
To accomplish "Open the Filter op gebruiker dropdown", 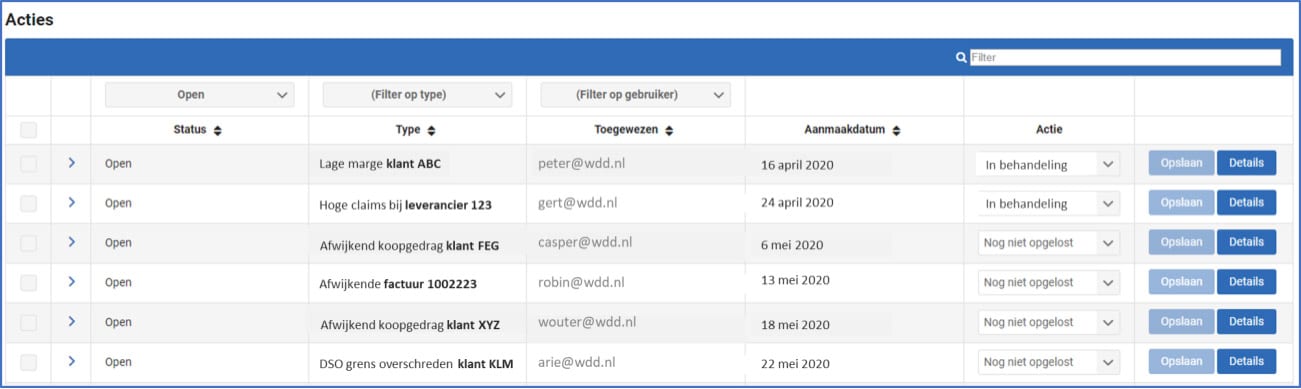I will pos(635,95).
